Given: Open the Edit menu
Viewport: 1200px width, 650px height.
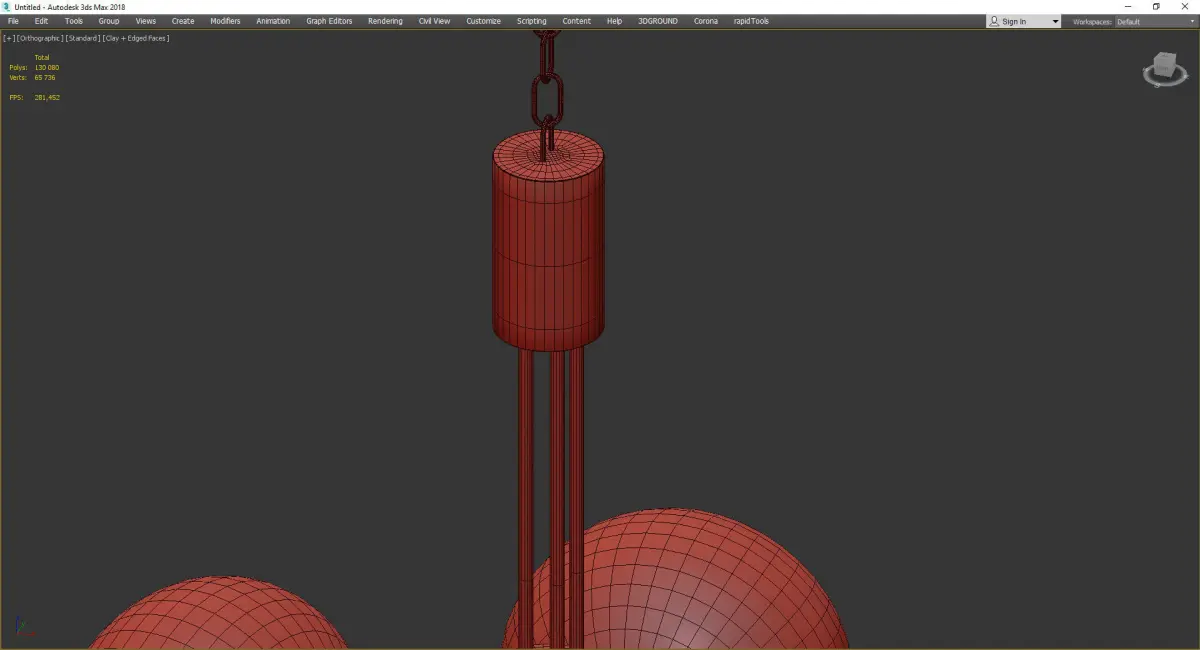Looking at the screenshot, I should pos(41,21).
